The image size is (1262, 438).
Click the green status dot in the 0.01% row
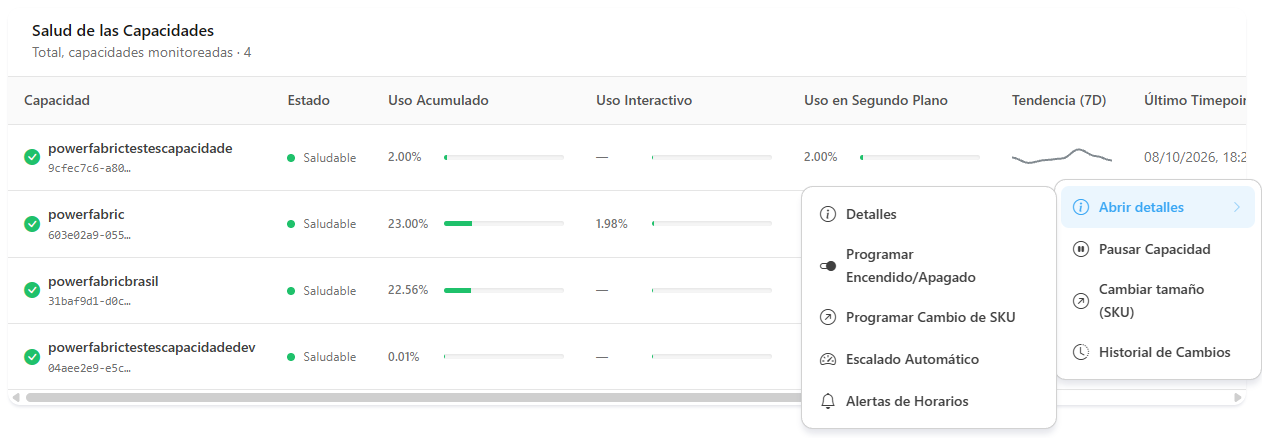pos(291,357)
